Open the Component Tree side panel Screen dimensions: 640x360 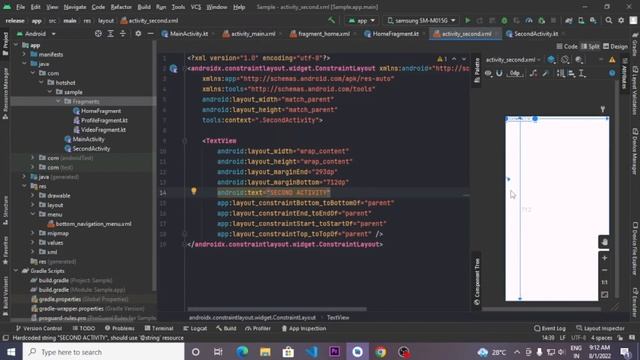click(x=476, y=282)
